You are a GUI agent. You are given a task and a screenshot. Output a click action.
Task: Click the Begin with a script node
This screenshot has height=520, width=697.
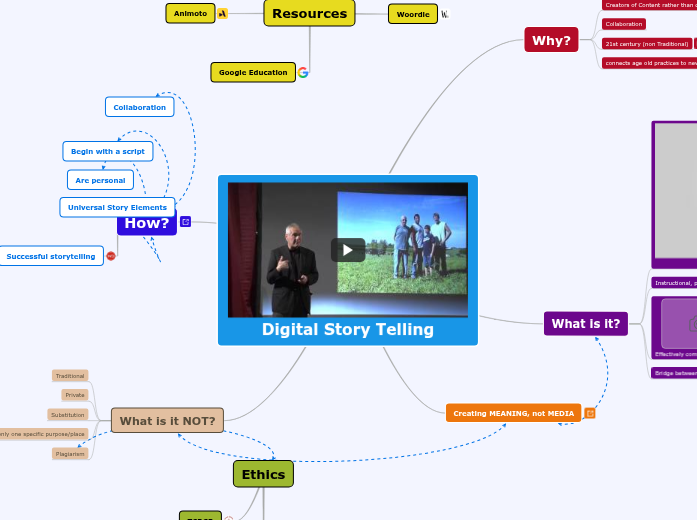click(107, 151)
